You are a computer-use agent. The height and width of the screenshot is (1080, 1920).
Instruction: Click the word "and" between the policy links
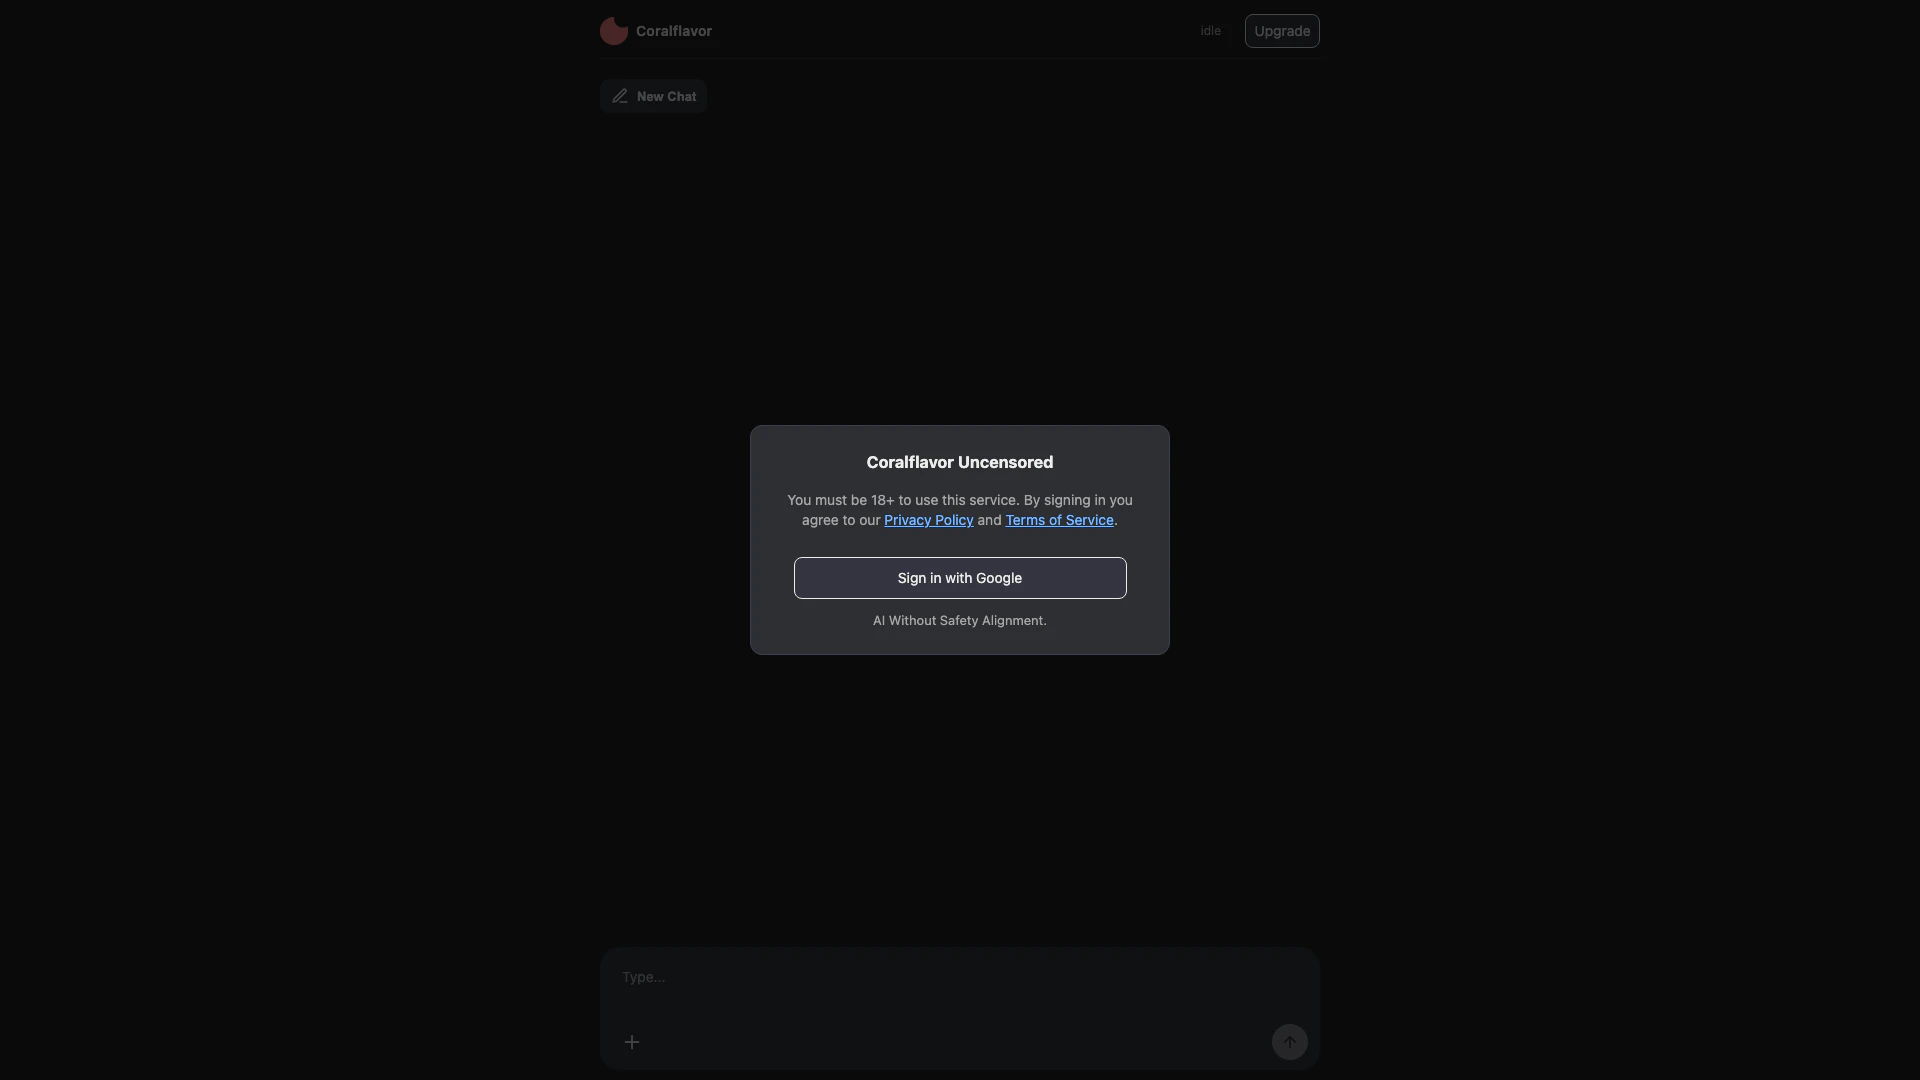point(989,520)
